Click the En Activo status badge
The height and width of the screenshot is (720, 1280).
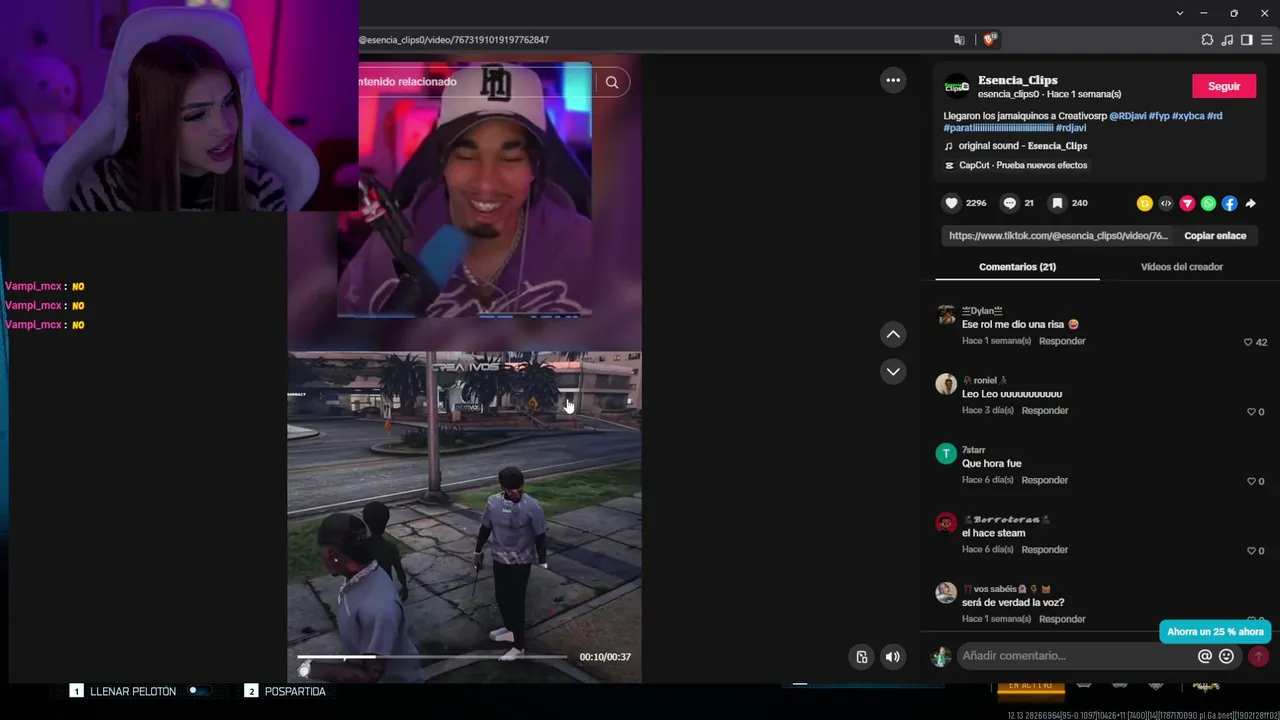(1031, 685)
